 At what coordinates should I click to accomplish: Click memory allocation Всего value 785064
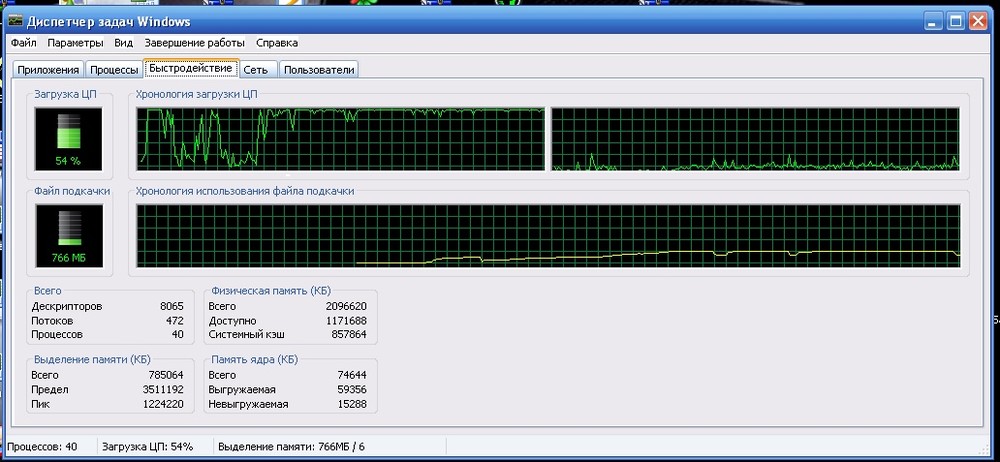166,375
